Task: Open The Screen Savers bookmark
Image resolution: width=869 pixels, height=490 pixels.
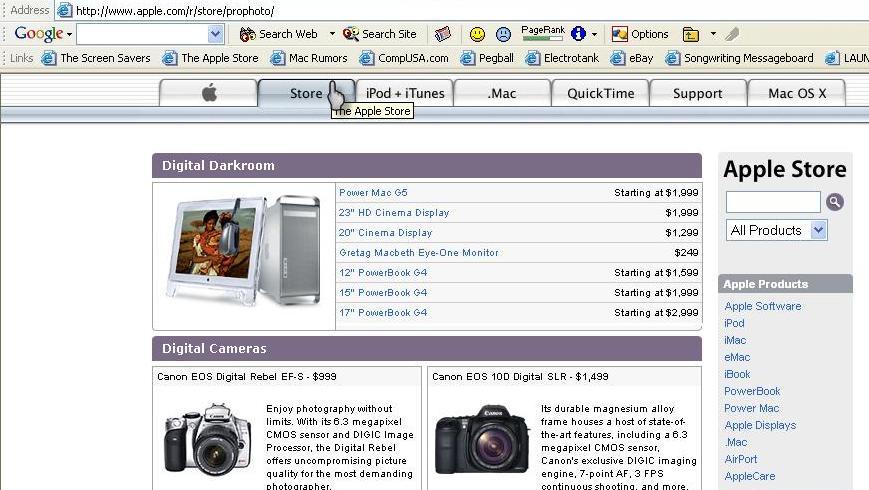Action: 96,58
